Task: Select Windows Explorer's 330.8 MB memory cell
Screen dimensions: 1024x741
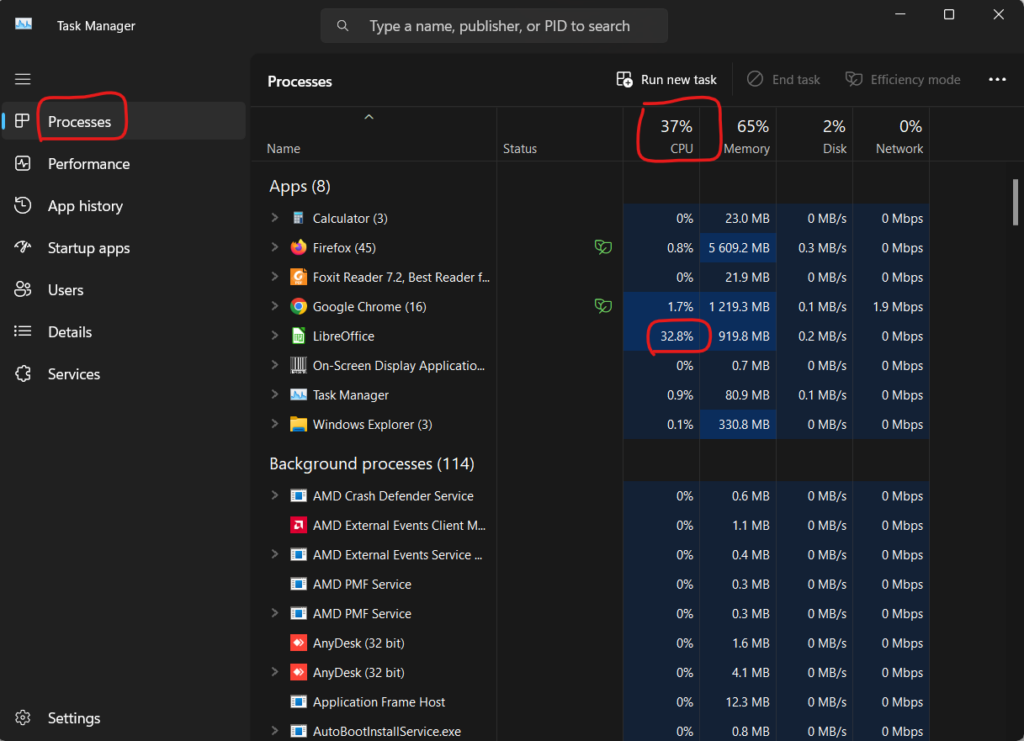Action: pos(738,424)
